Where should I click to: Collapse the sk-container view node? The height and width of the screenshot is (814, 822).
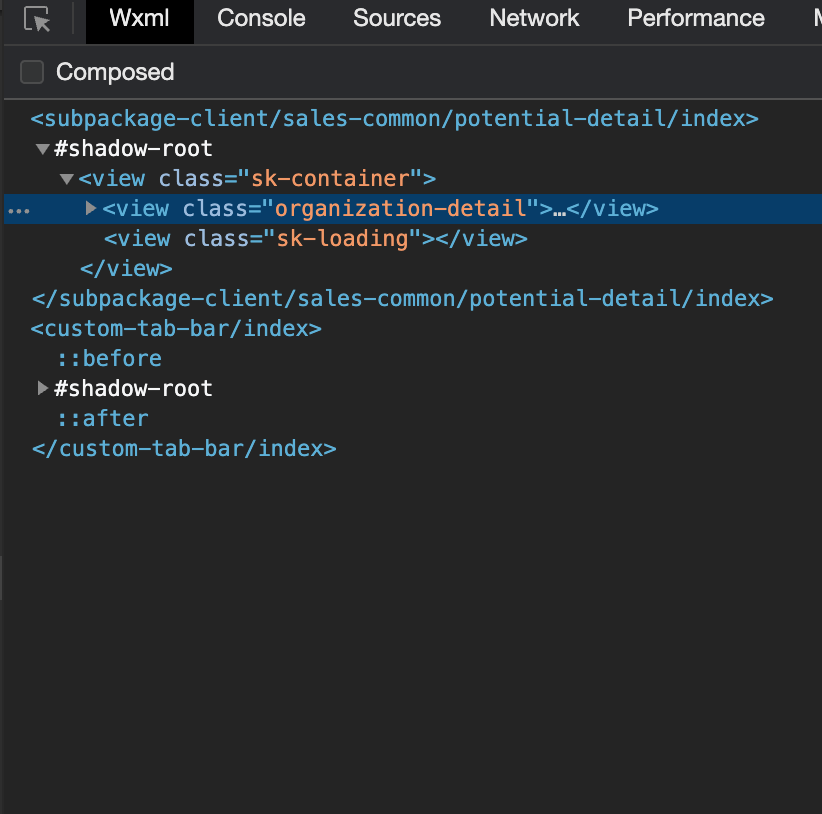[67, 179]
